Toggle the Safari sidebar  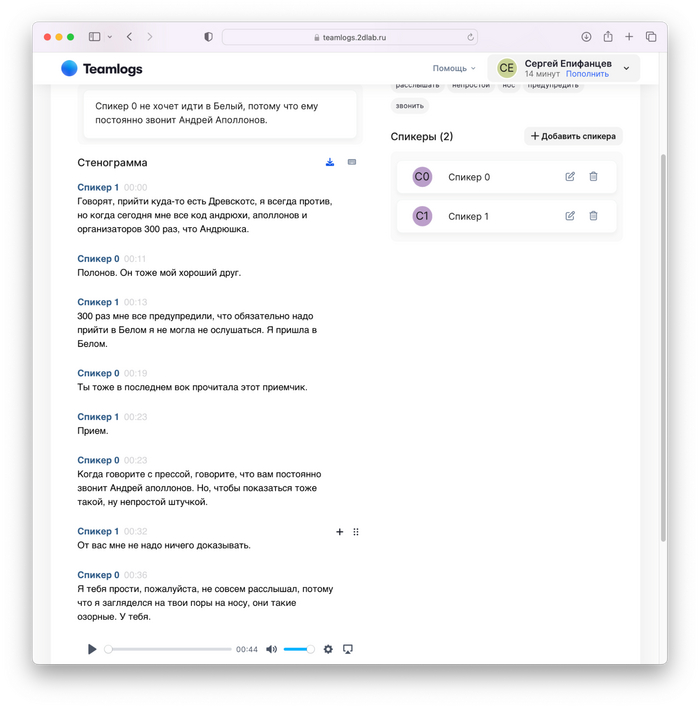[x=94, y=37]
